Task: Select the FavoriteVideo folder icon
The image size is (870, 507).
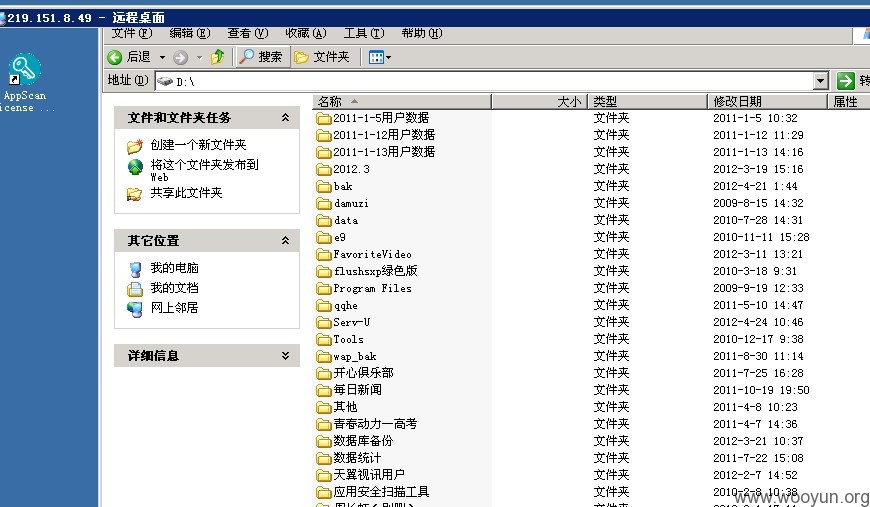Action: click(323, 255)
